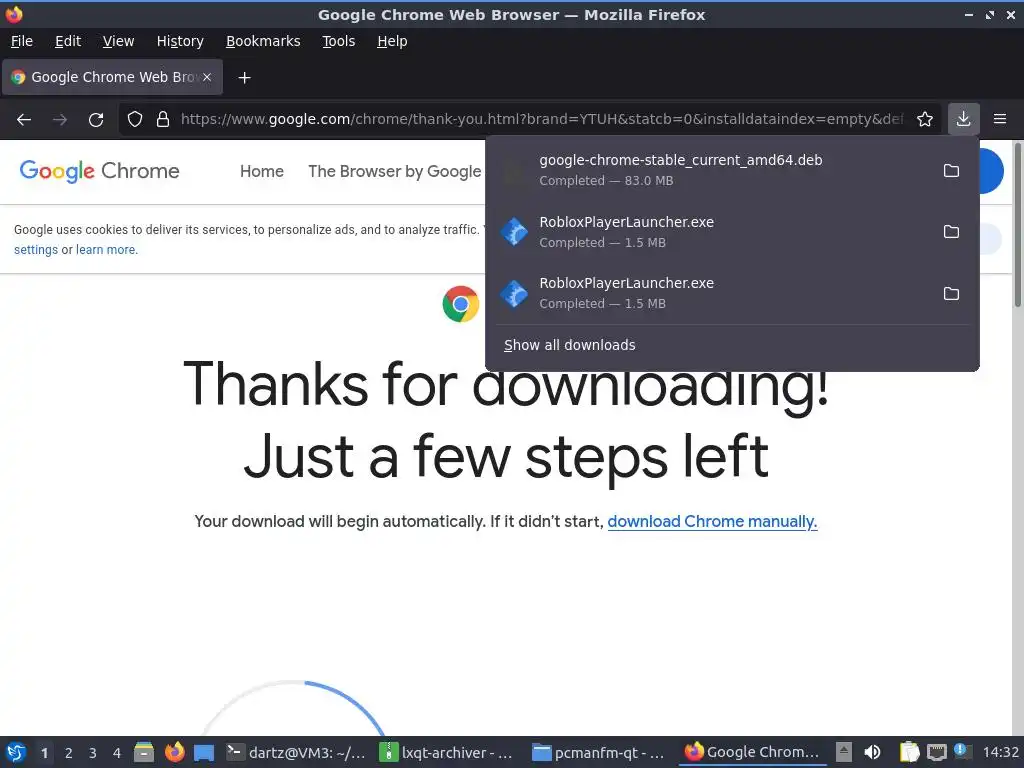Switch to virtual desktop 4
1024x768 pixels.
coord(117,753)
